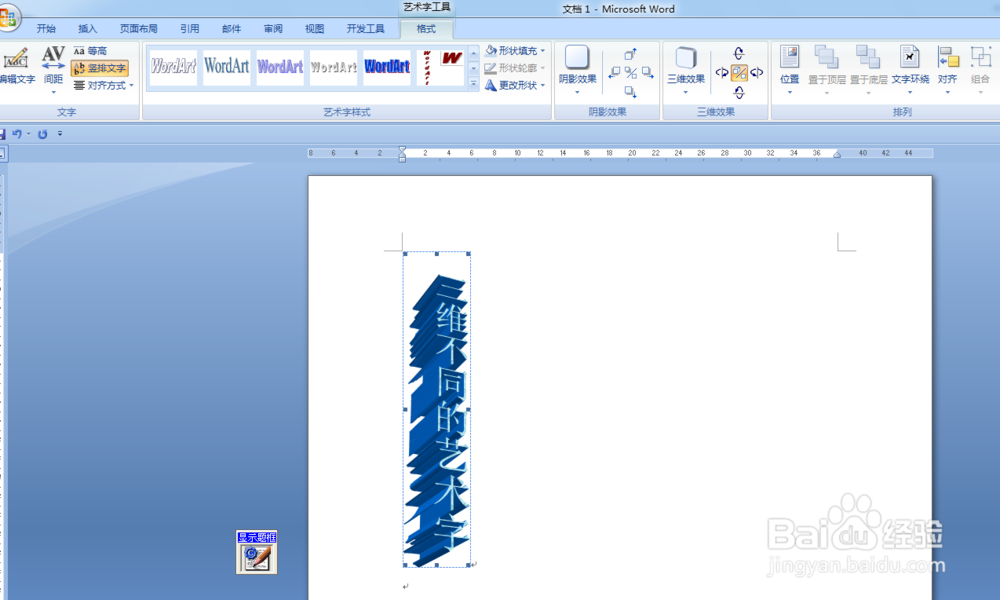The image size is (1000, 600).
Task: Toggle Vertical Text (竖排文字) button
Action: [99, 68]
